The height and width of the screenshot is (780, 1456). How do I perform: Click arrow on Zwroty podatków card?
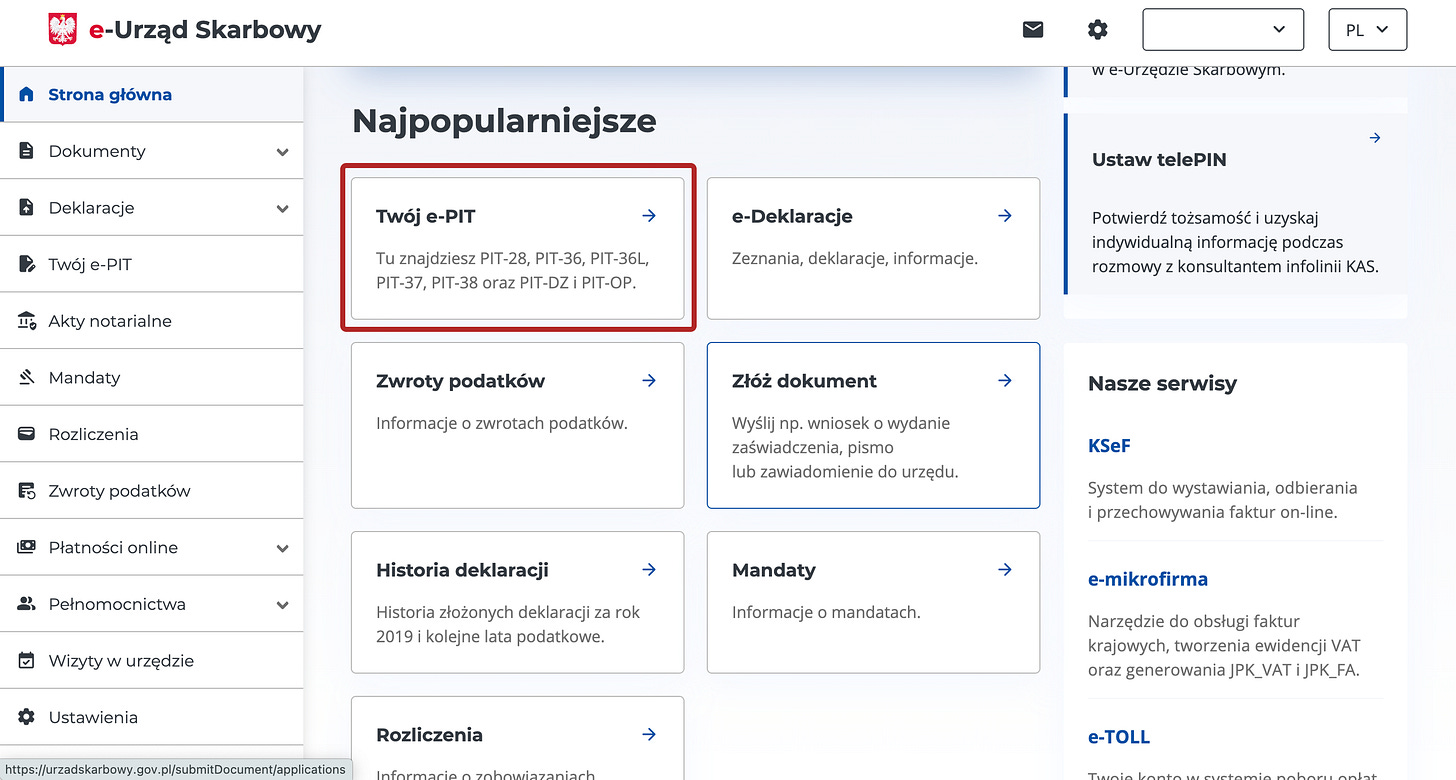[649, 380]
